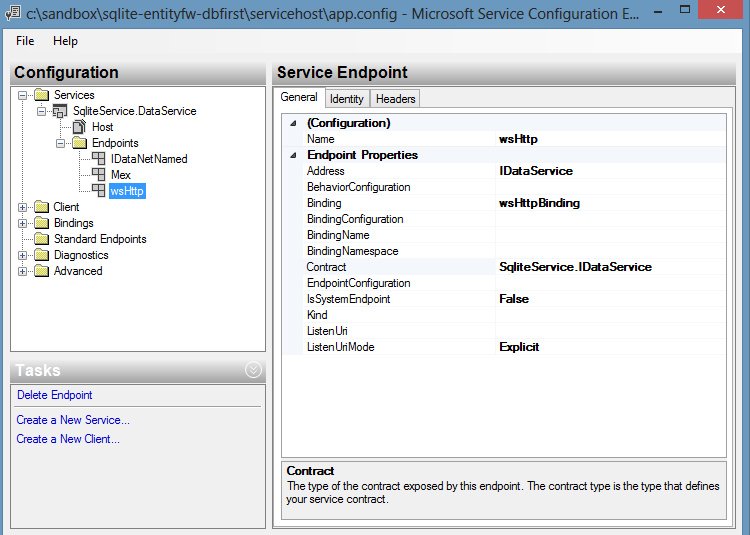Click the Endpoints folder icon
The image size is (750, 535).
click(x=79, y=143)
